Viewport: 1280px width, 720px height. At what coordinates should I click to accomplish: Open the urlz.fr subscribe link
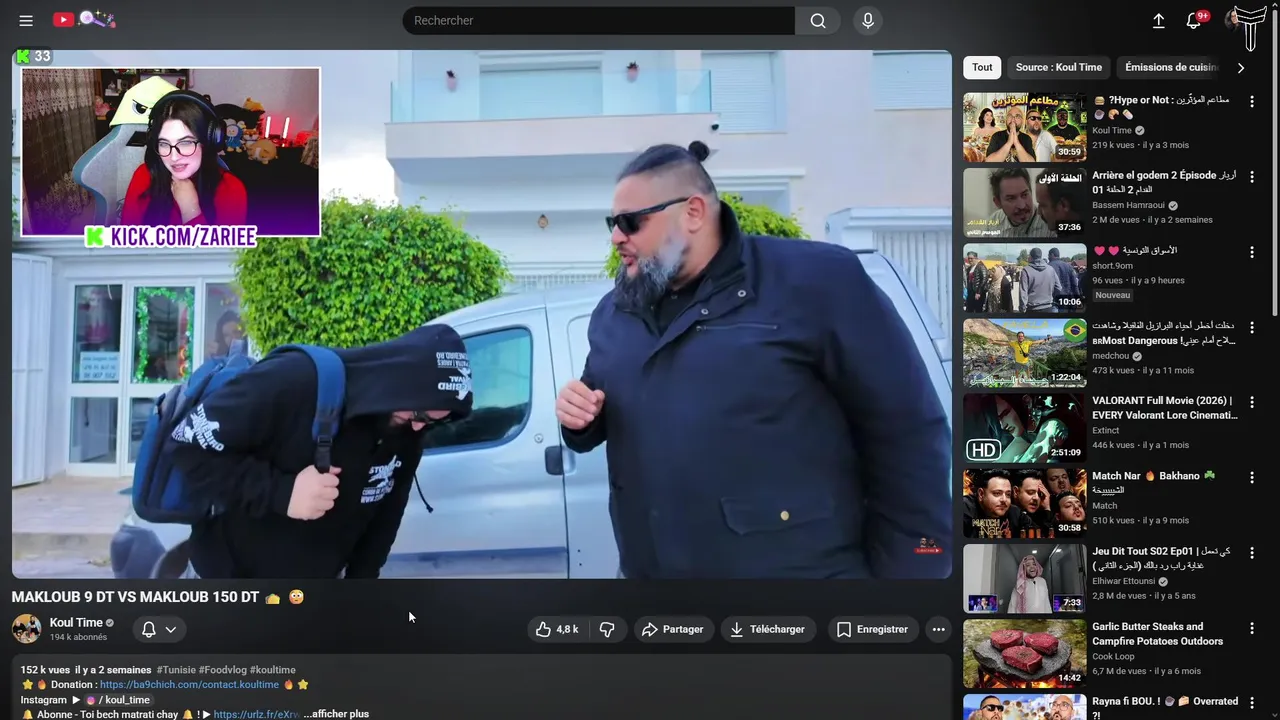click(256, 715)
